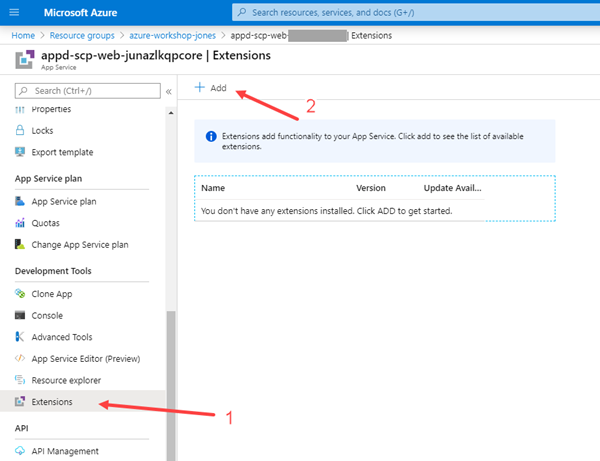Navigate to azure-workshop-jones breadcrumb
Image resolution: width=600 pixels, height=461 pixels.
click(x=170, y=35)
